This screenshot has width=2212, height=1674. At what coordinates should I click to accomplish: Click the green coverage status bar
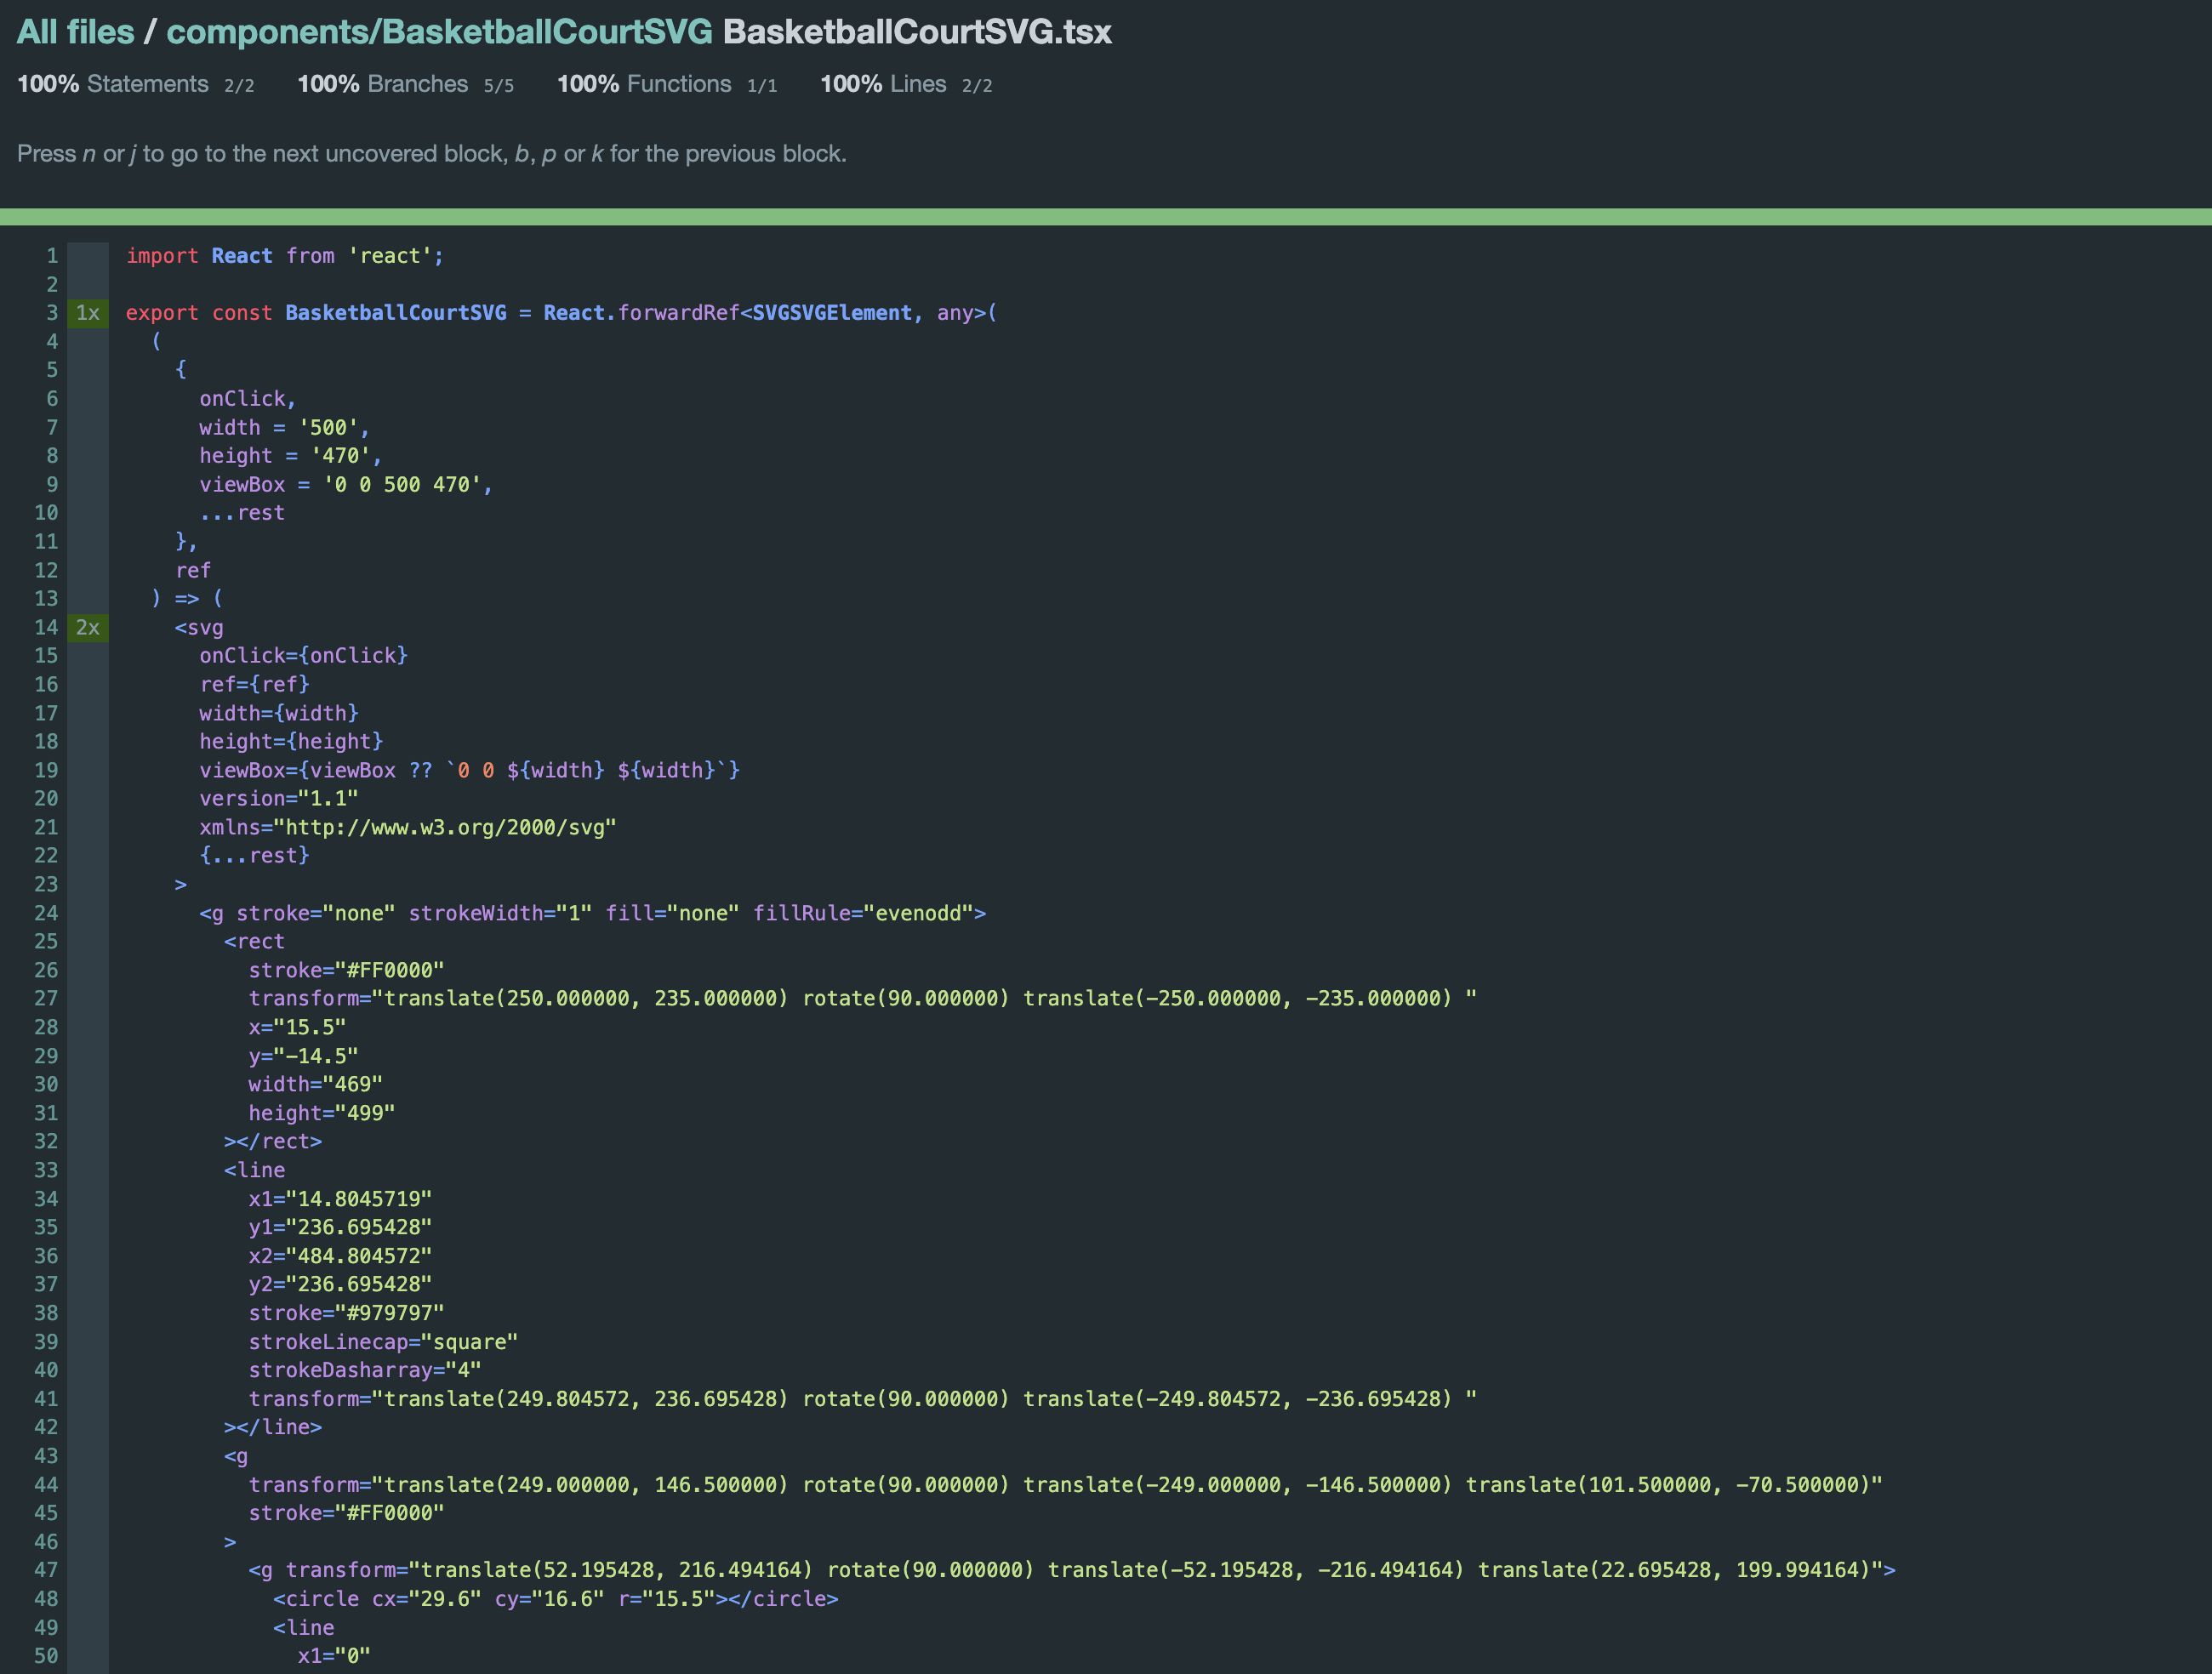click(x=1106, y=217)
